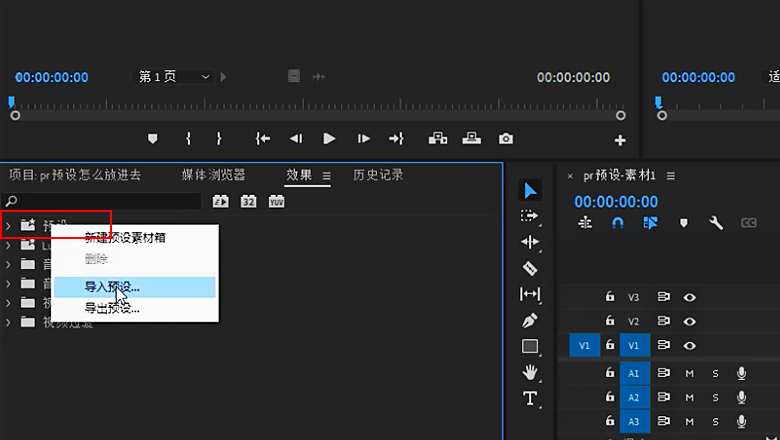Select the Razor tool
The height and width of the screenshot is (440, 780).
[x=530, y=268]
